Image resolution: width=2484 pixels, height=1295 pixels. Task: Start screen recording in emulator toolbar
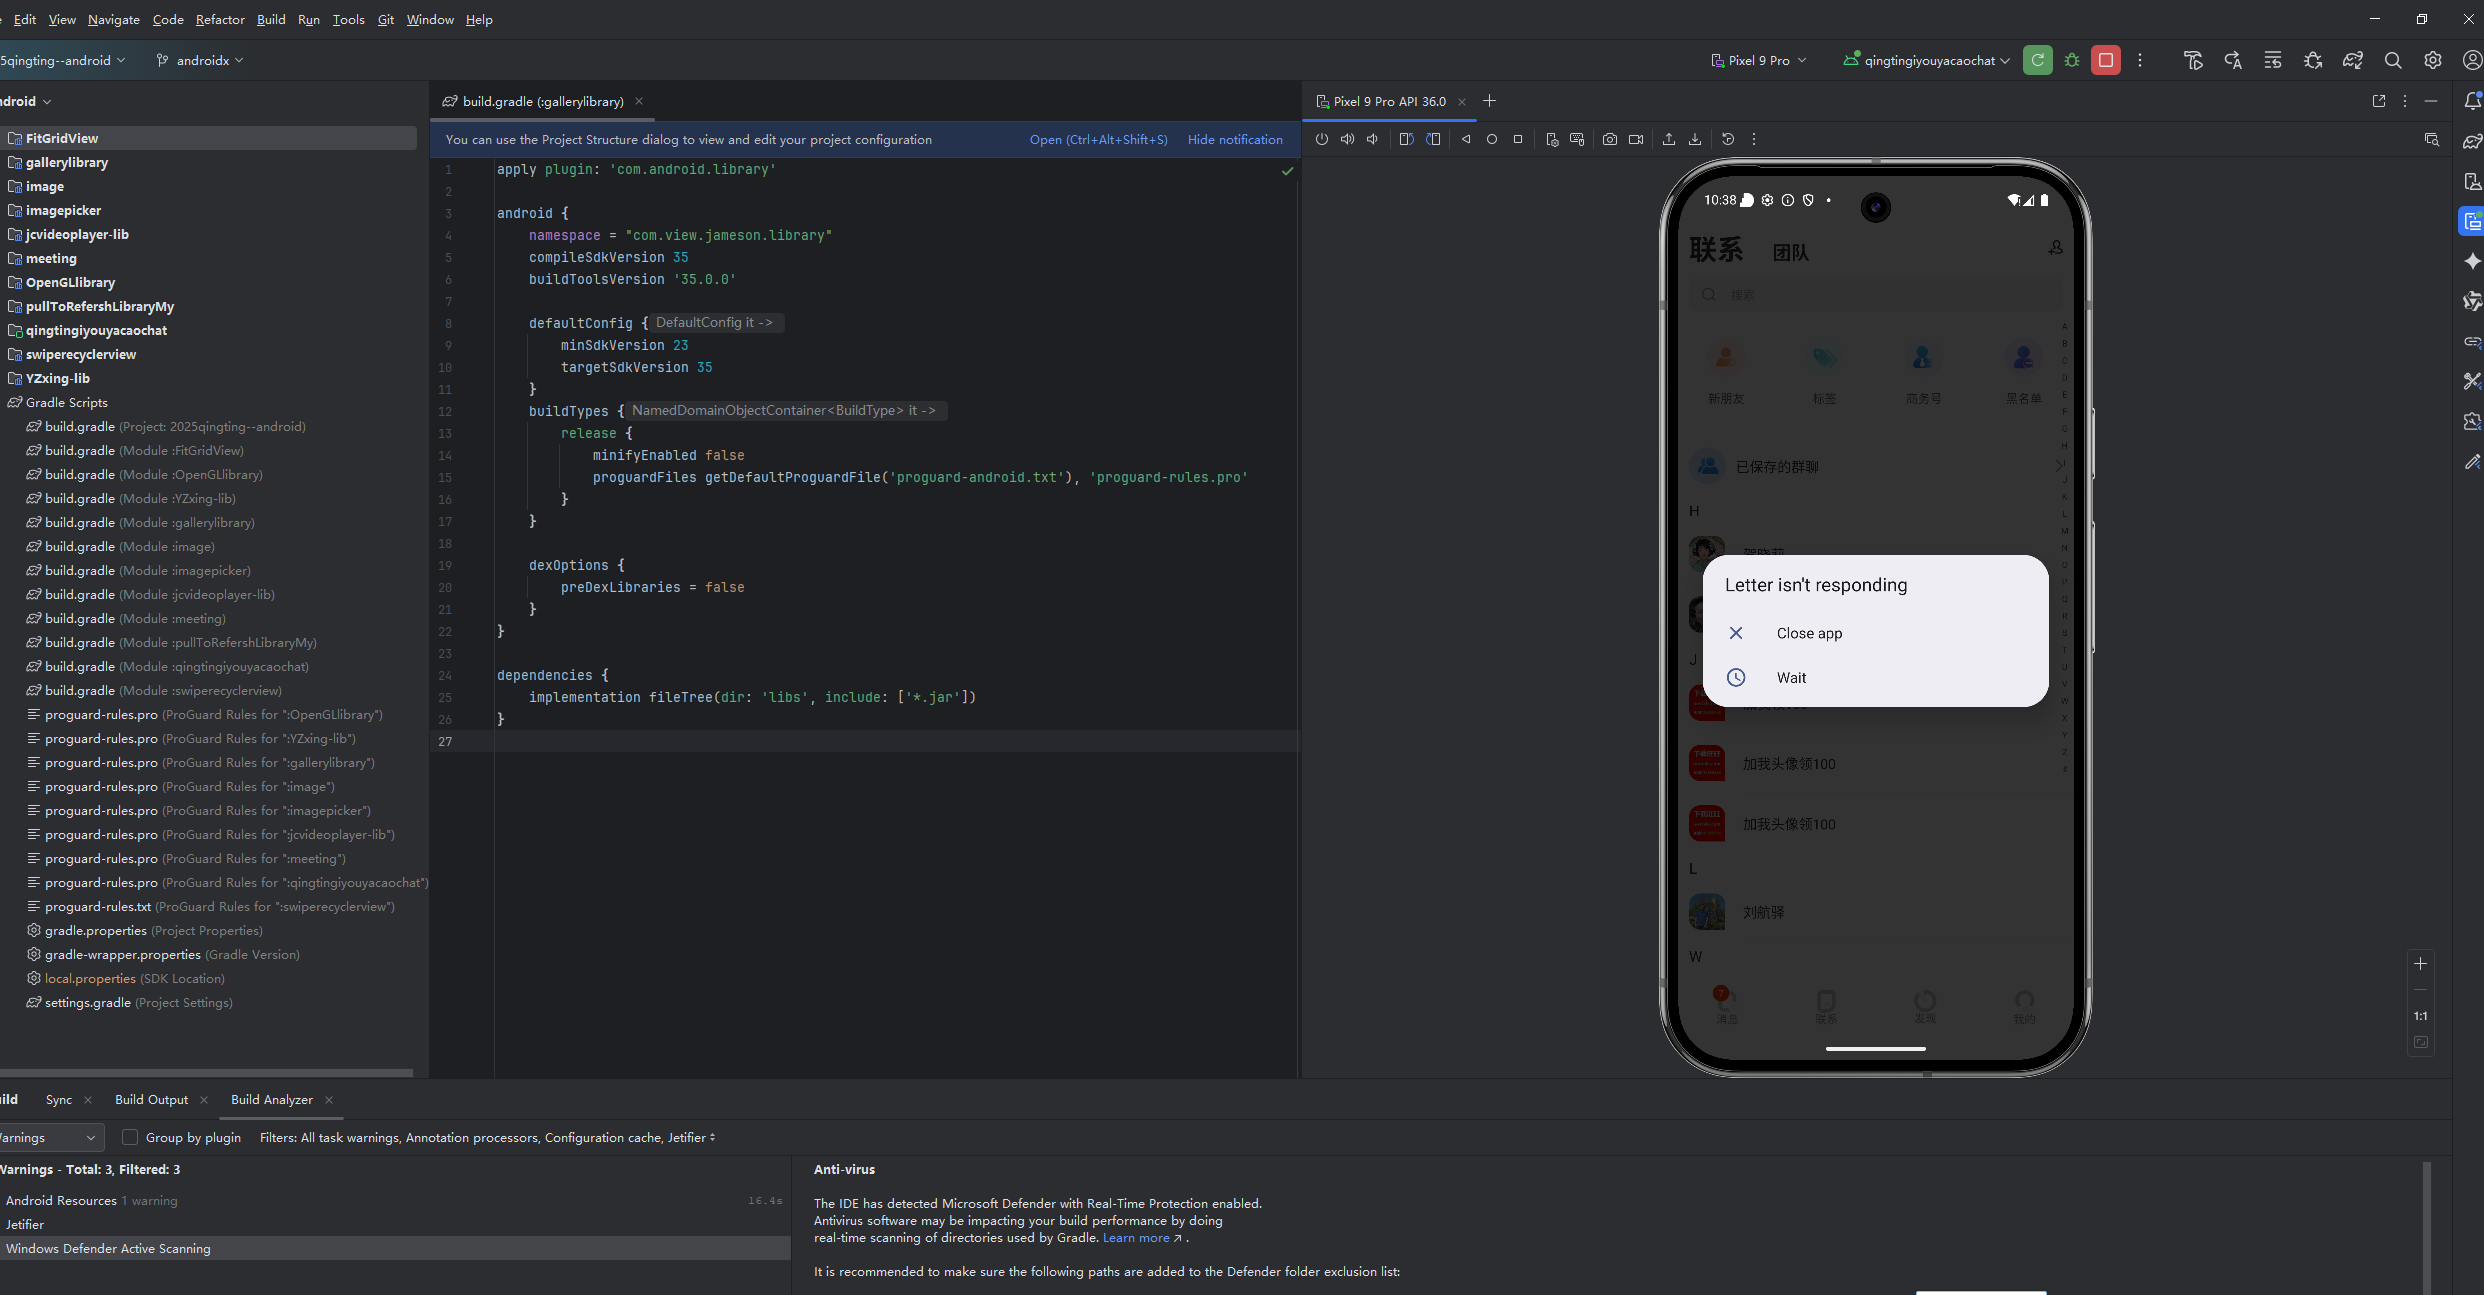[1635, 140]
